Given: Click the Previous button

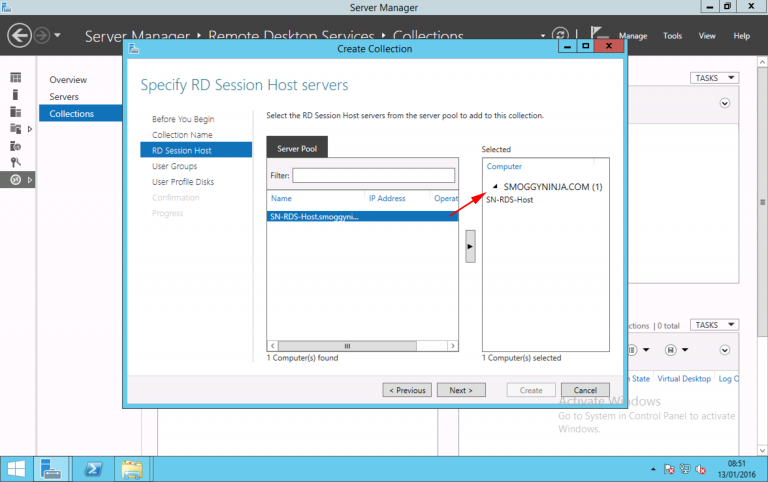Looking at the screenshot, I should [407, 390].
